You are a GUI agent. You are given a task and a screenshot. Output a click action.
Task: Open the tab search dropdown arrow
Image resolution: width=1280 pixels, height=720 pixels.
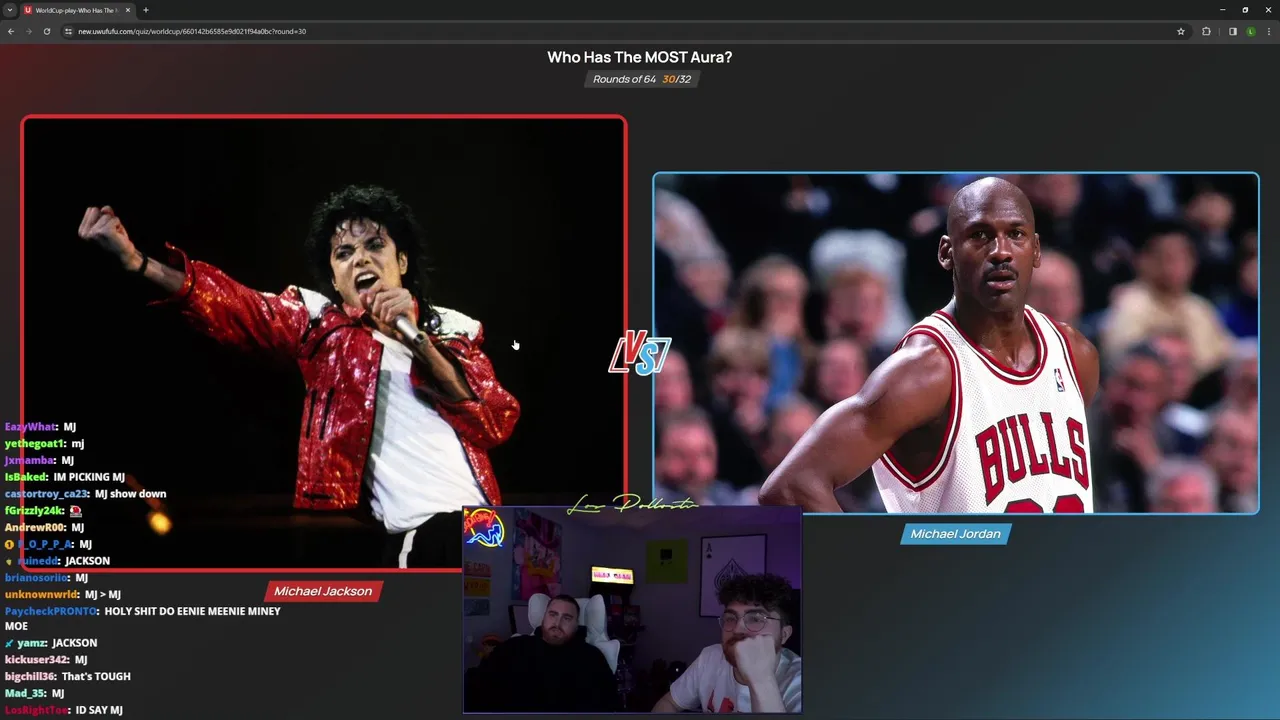point(10,10)
